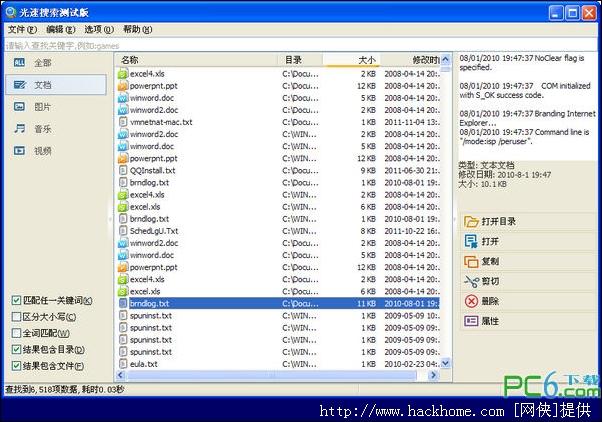Click the 2011-11-04 modified date cell

pos(412,122)
